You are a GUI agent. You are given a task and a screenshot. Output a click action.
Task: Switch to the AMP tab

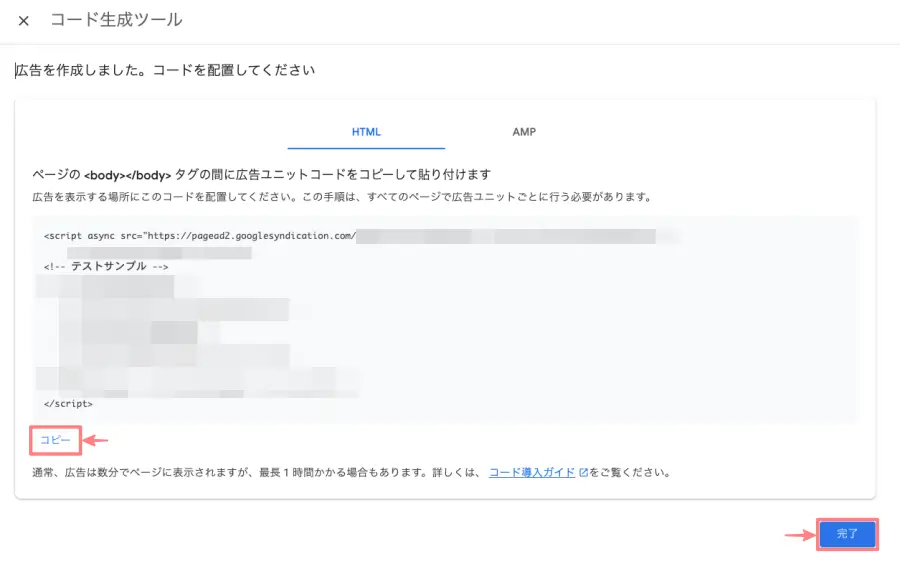524,132
